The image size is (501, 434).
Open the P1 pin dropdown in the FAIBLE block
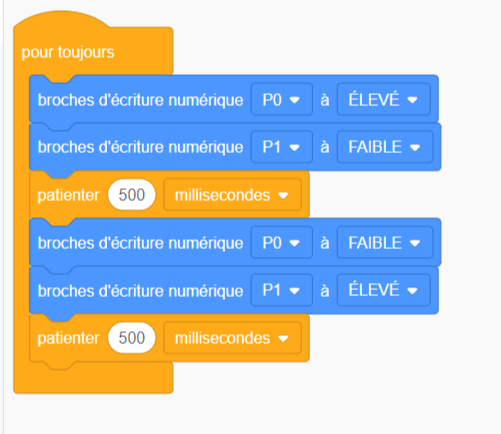coord(282,147)
